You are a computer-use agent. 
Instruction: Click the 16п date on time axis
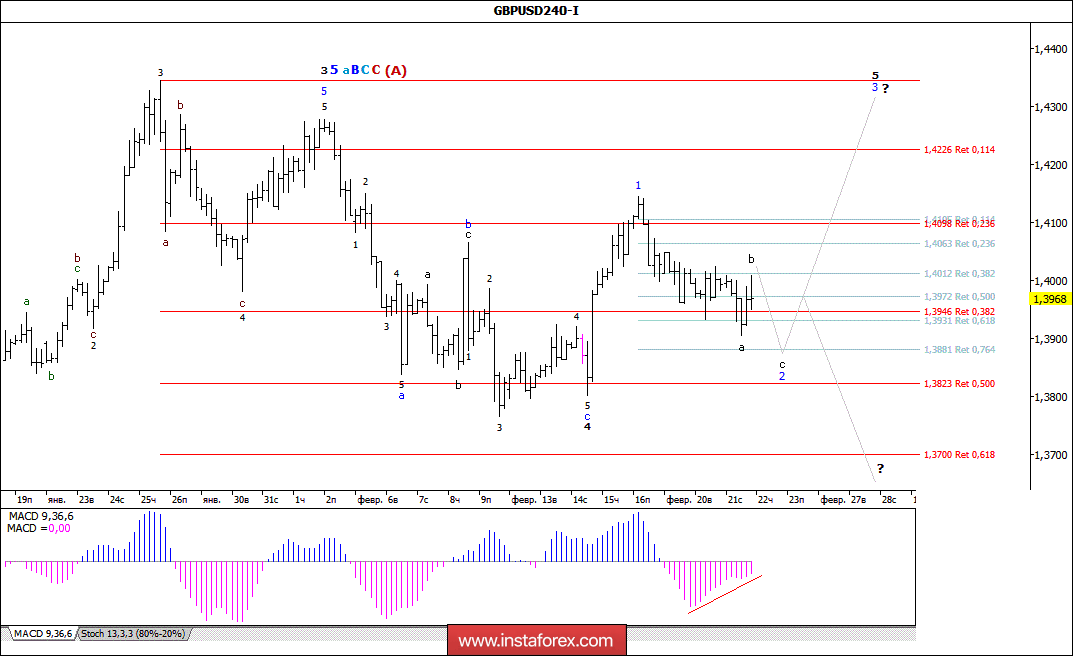[642, 500]
